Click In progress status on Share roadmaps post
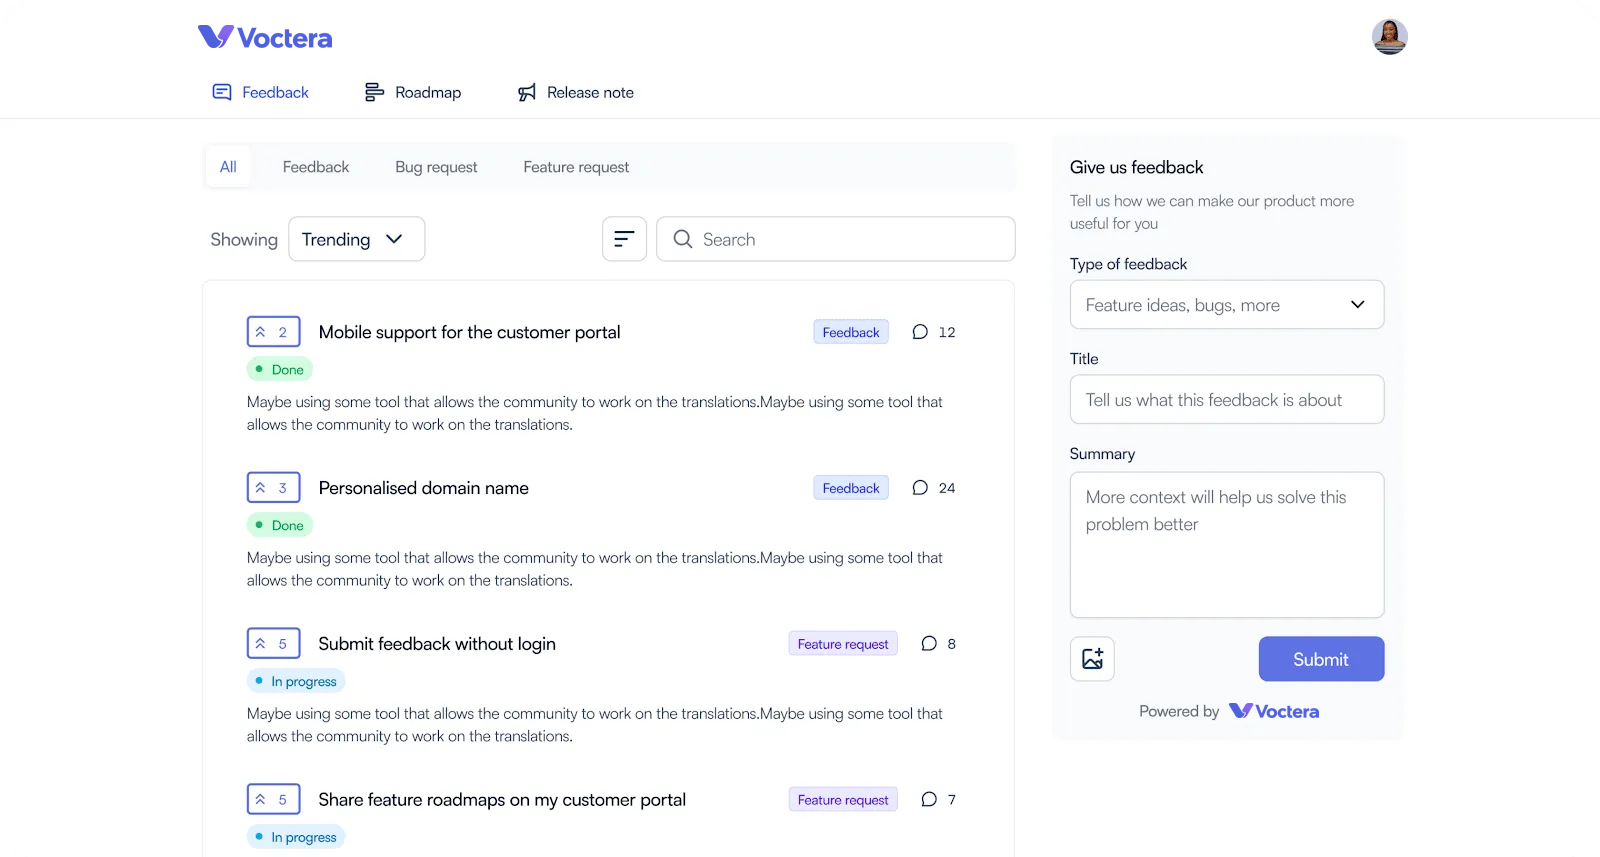 (296, 838)
